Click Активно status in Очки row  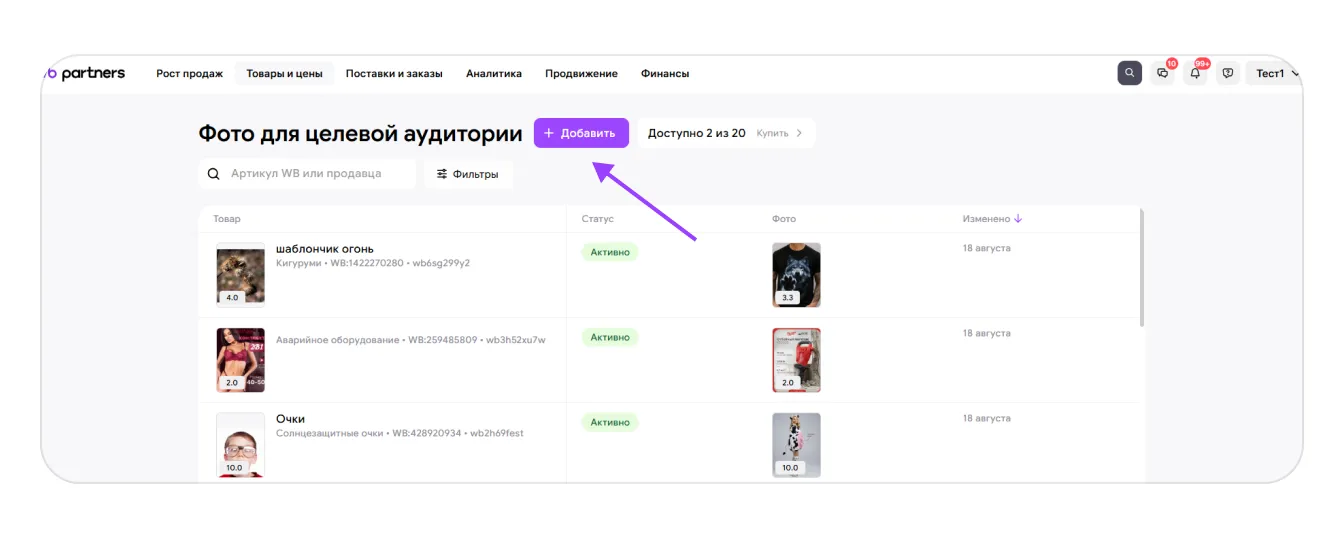click(610, 422)
